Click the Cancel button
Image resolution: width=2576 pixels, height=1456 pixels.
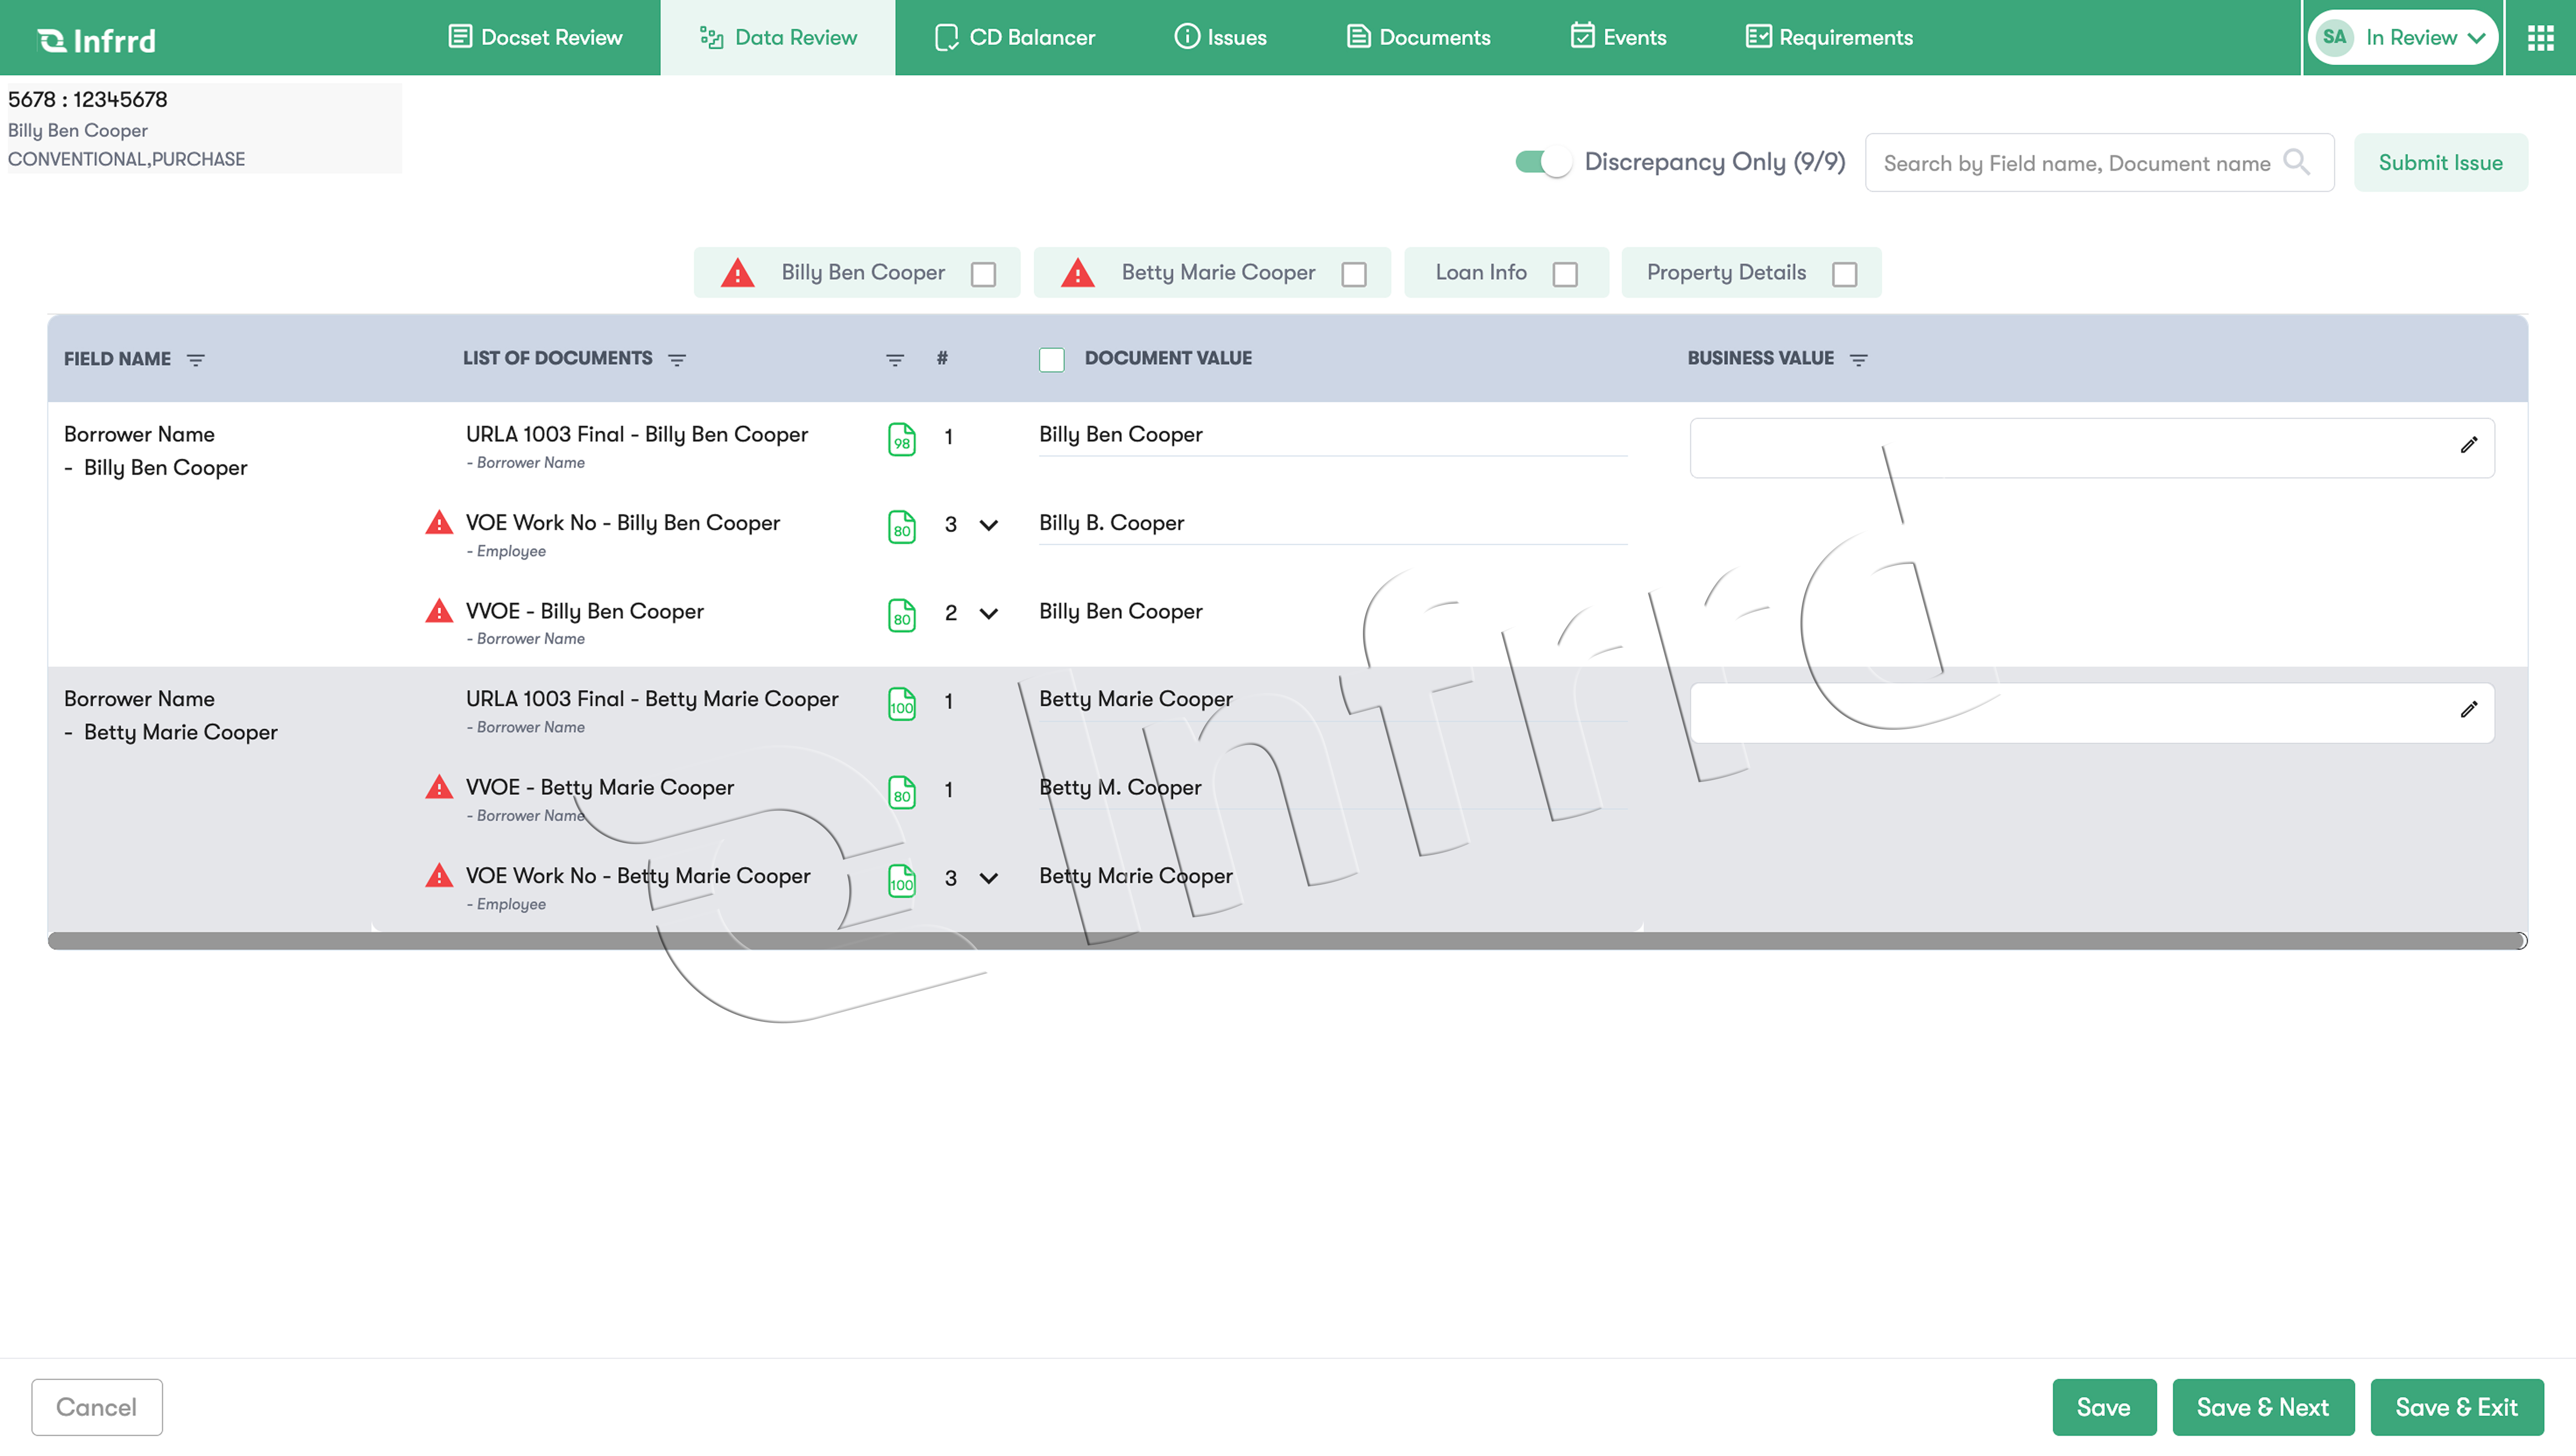(97, 1406)
